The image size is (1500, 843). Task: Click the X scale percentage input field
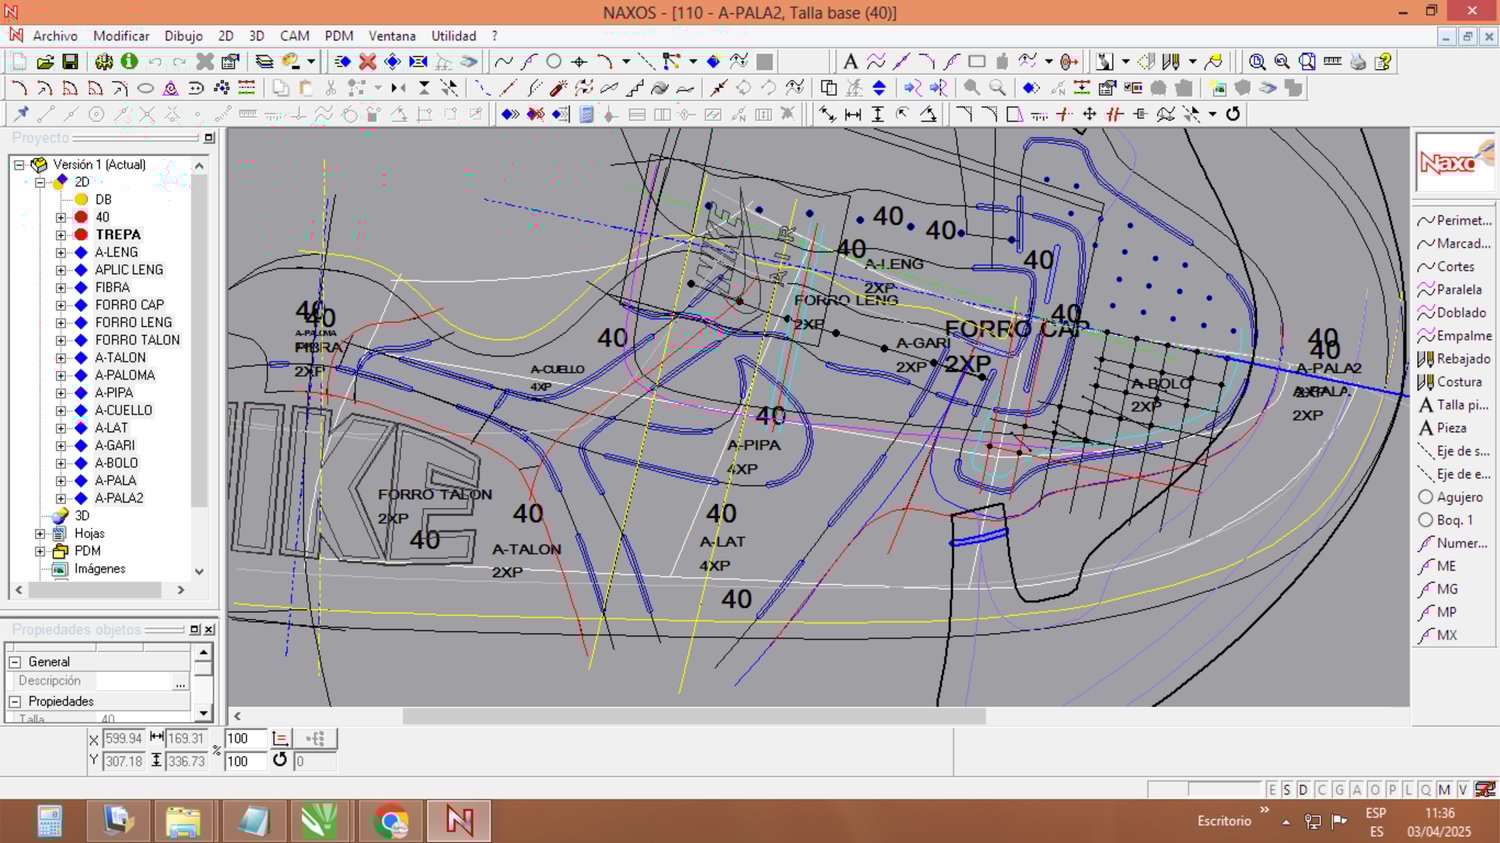[x=244, y=739]
